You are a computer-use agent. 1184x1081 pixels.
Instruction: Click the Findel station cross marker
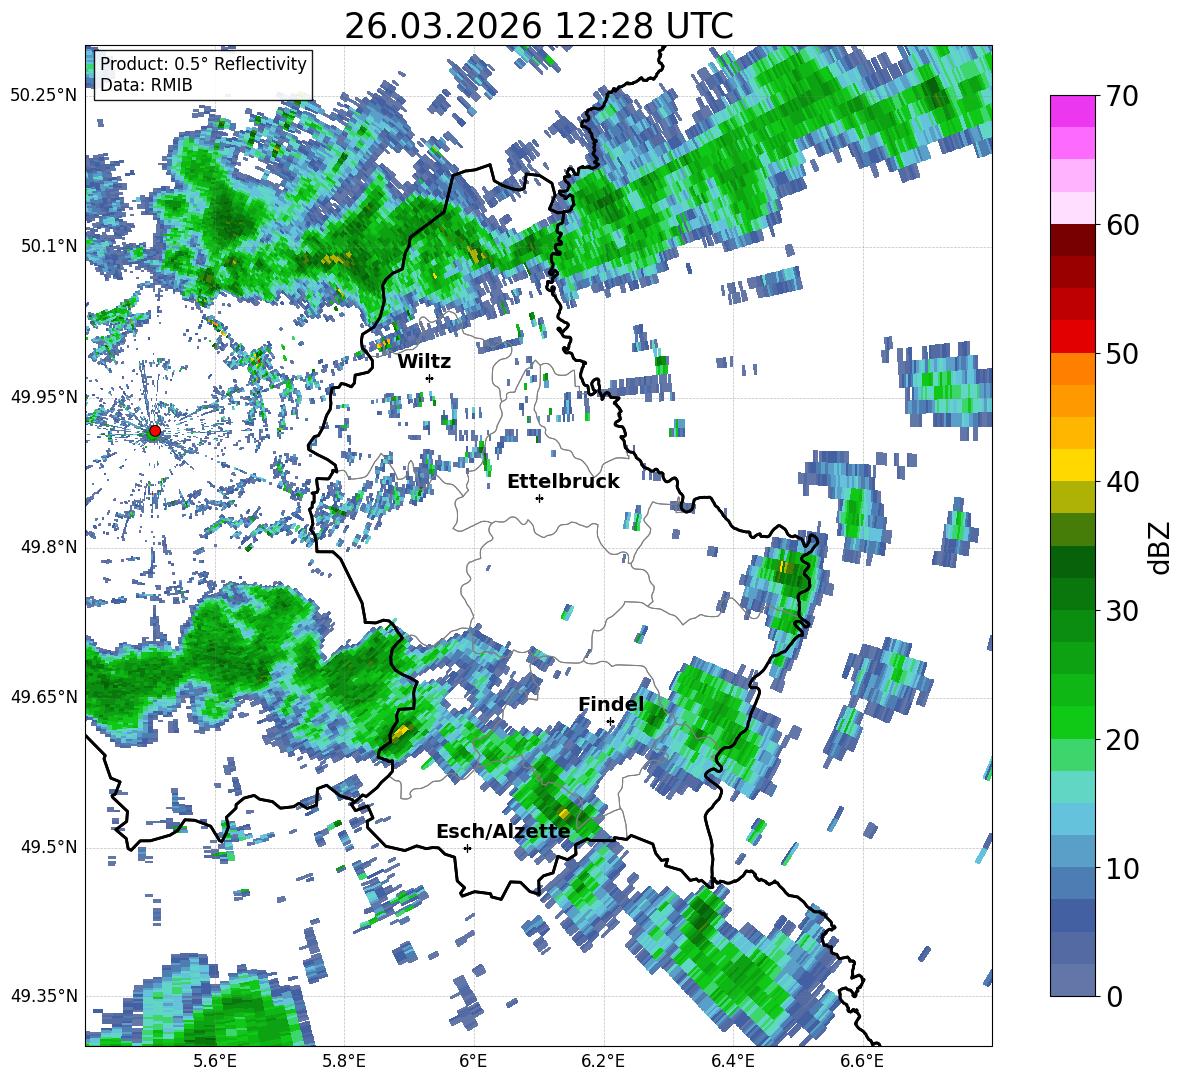pos(610,722)
